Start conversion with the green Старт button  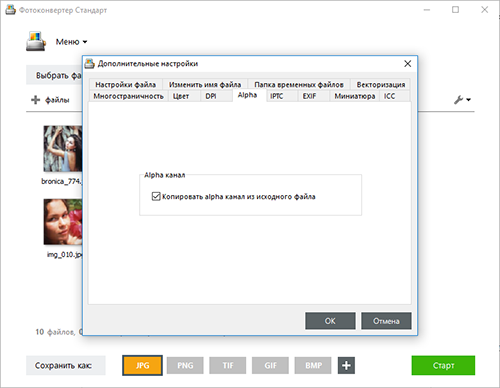(443, 365)
